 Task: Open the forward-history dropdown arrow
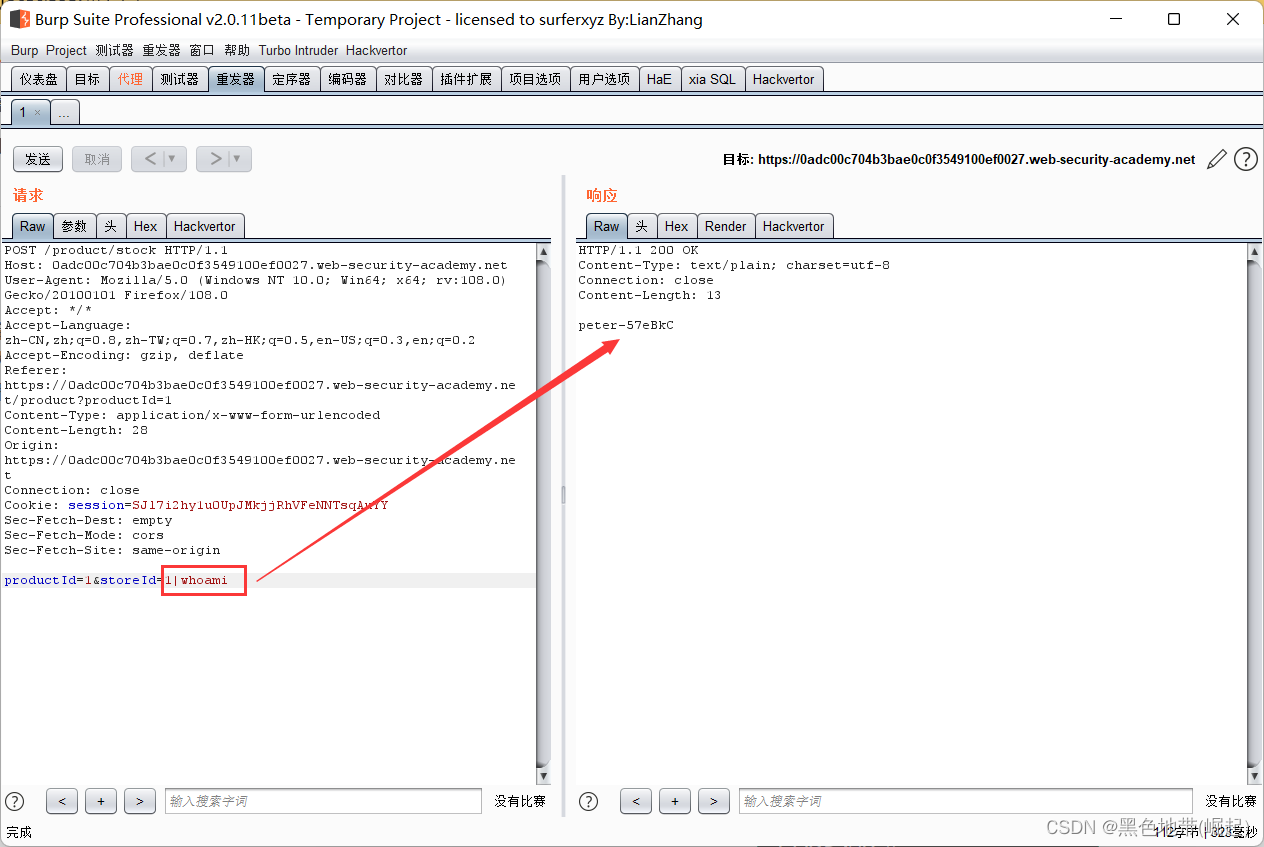point(239,159)
